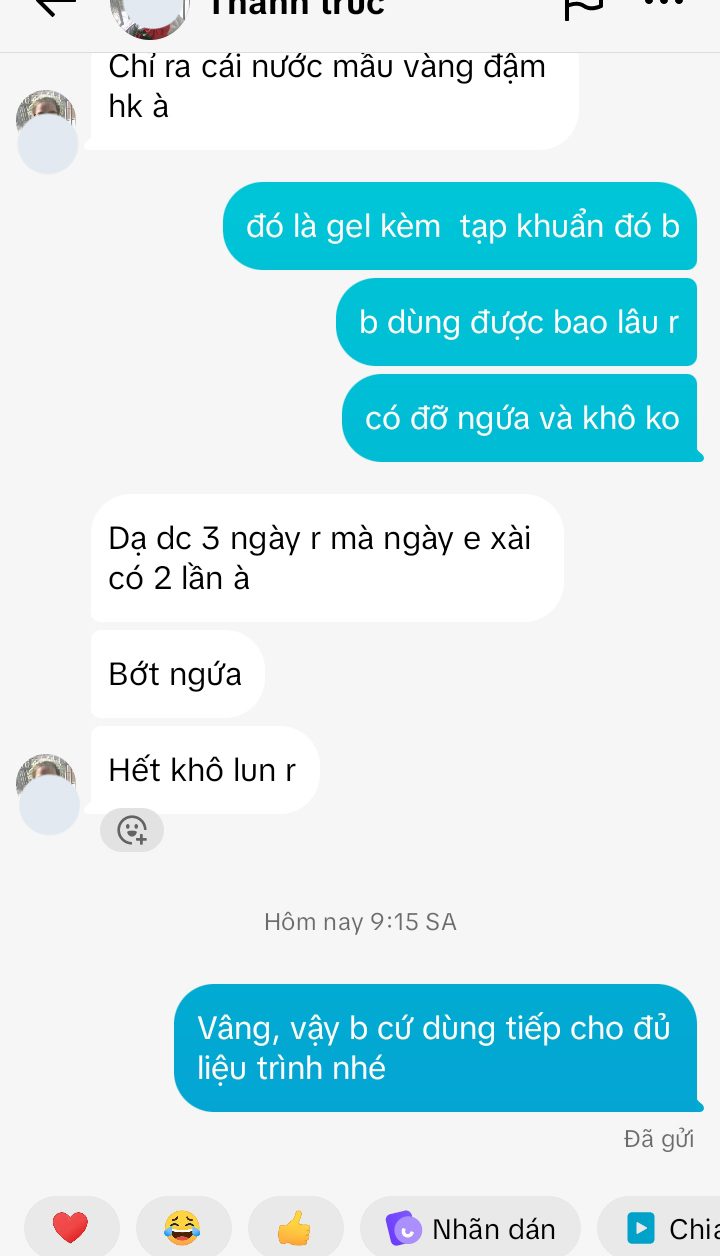The height and width of the screenshot is (1256, 720).
Task: Tap the back arrow in header
Action: click(x=55, y=6)
